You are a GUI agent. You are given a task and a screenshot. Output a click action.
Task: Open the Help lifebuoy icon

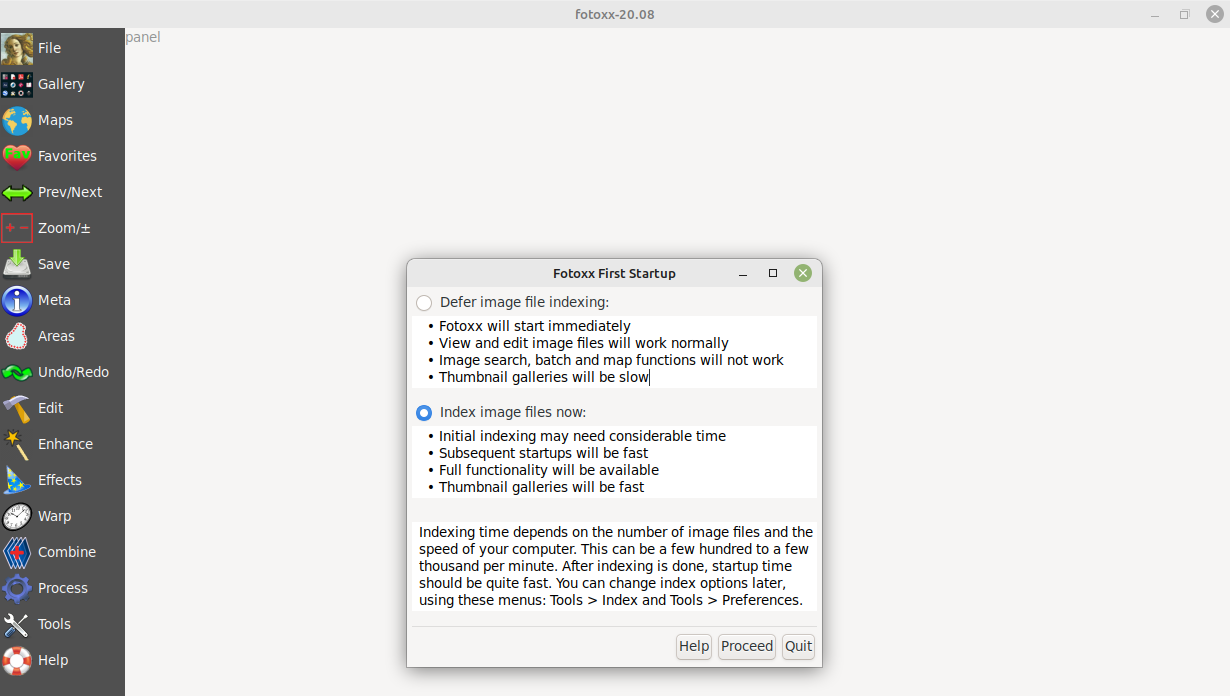17,660
